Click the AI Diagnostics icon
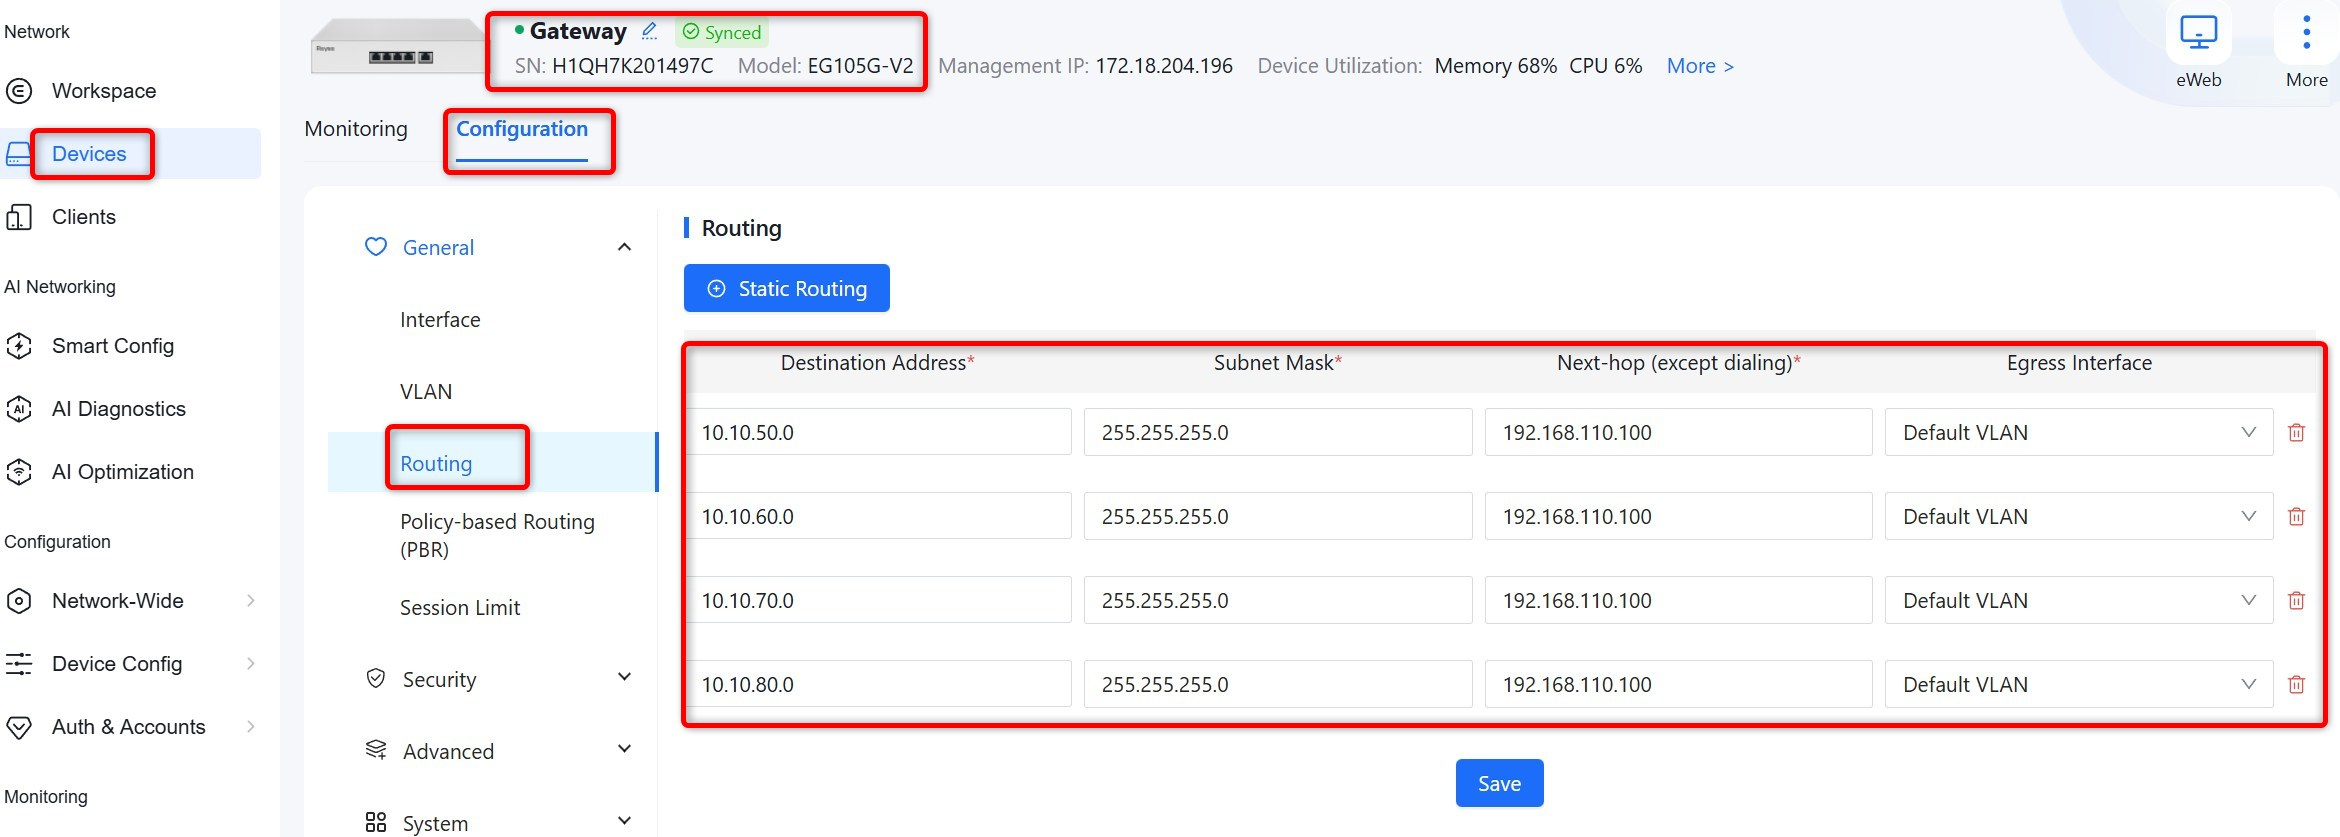 (19, 409)
